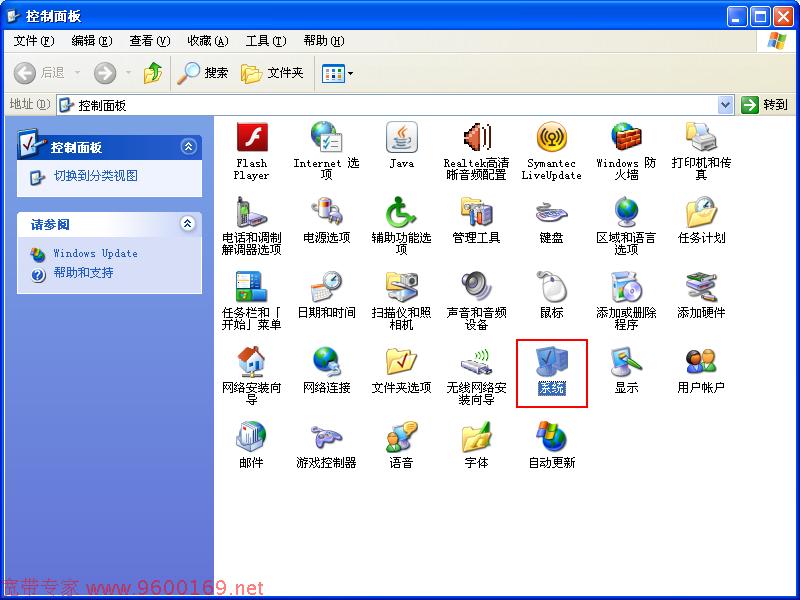Open the 后退 history dropdown arrow

(78, 73)
